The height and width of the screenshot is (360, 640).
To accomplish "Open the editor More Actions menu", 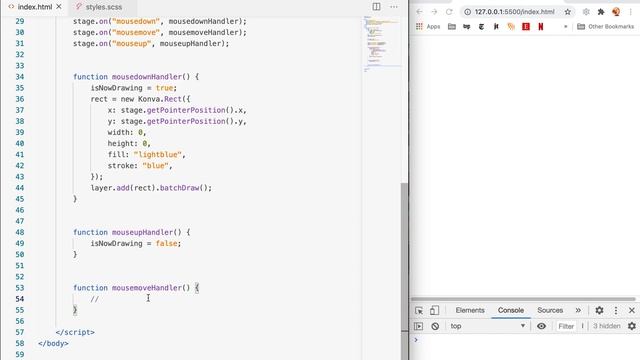I will click(394, 7).
